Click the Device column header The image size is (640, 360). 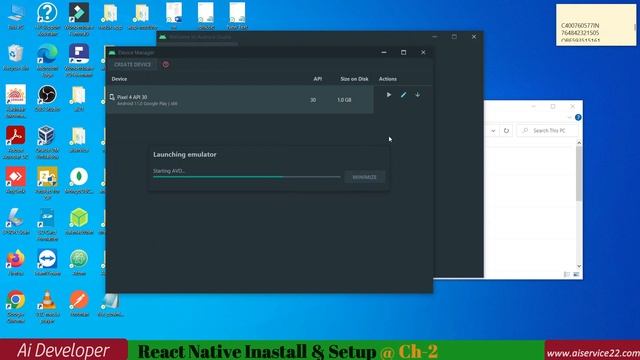click(119, 79)
